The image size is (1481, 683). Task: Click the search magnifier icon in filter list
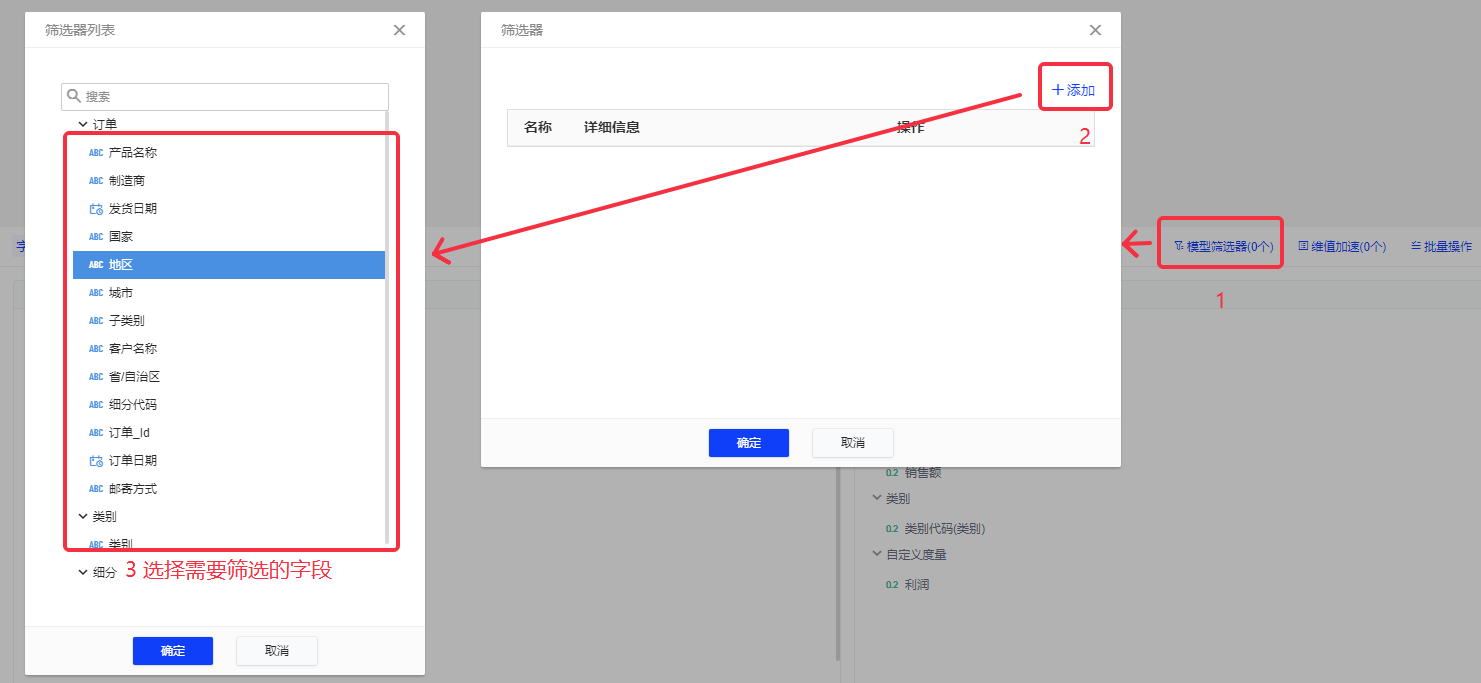[74, 97]
